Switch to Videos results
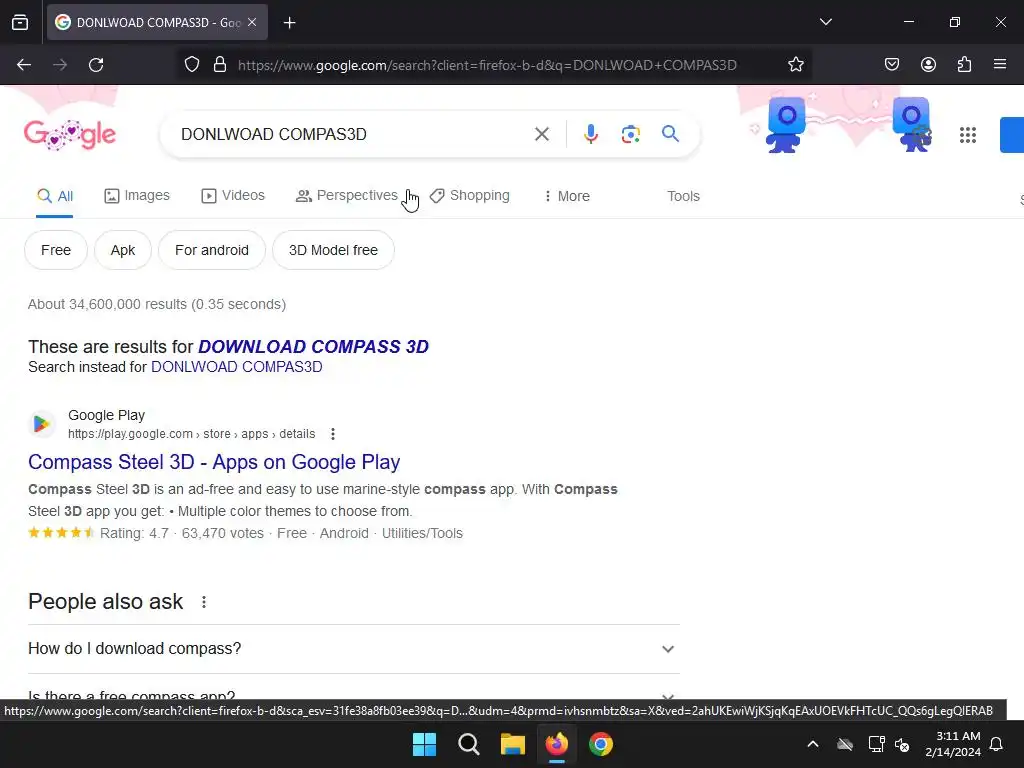 click(233, 196)
